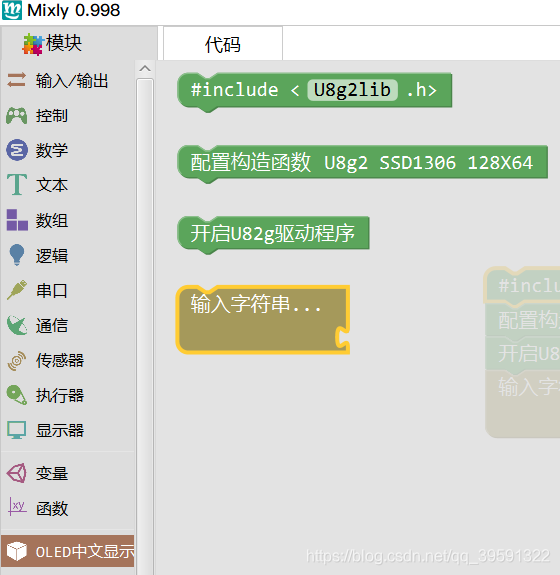Open the 串口 block category
560x575 pixels.
click(68, 290)
